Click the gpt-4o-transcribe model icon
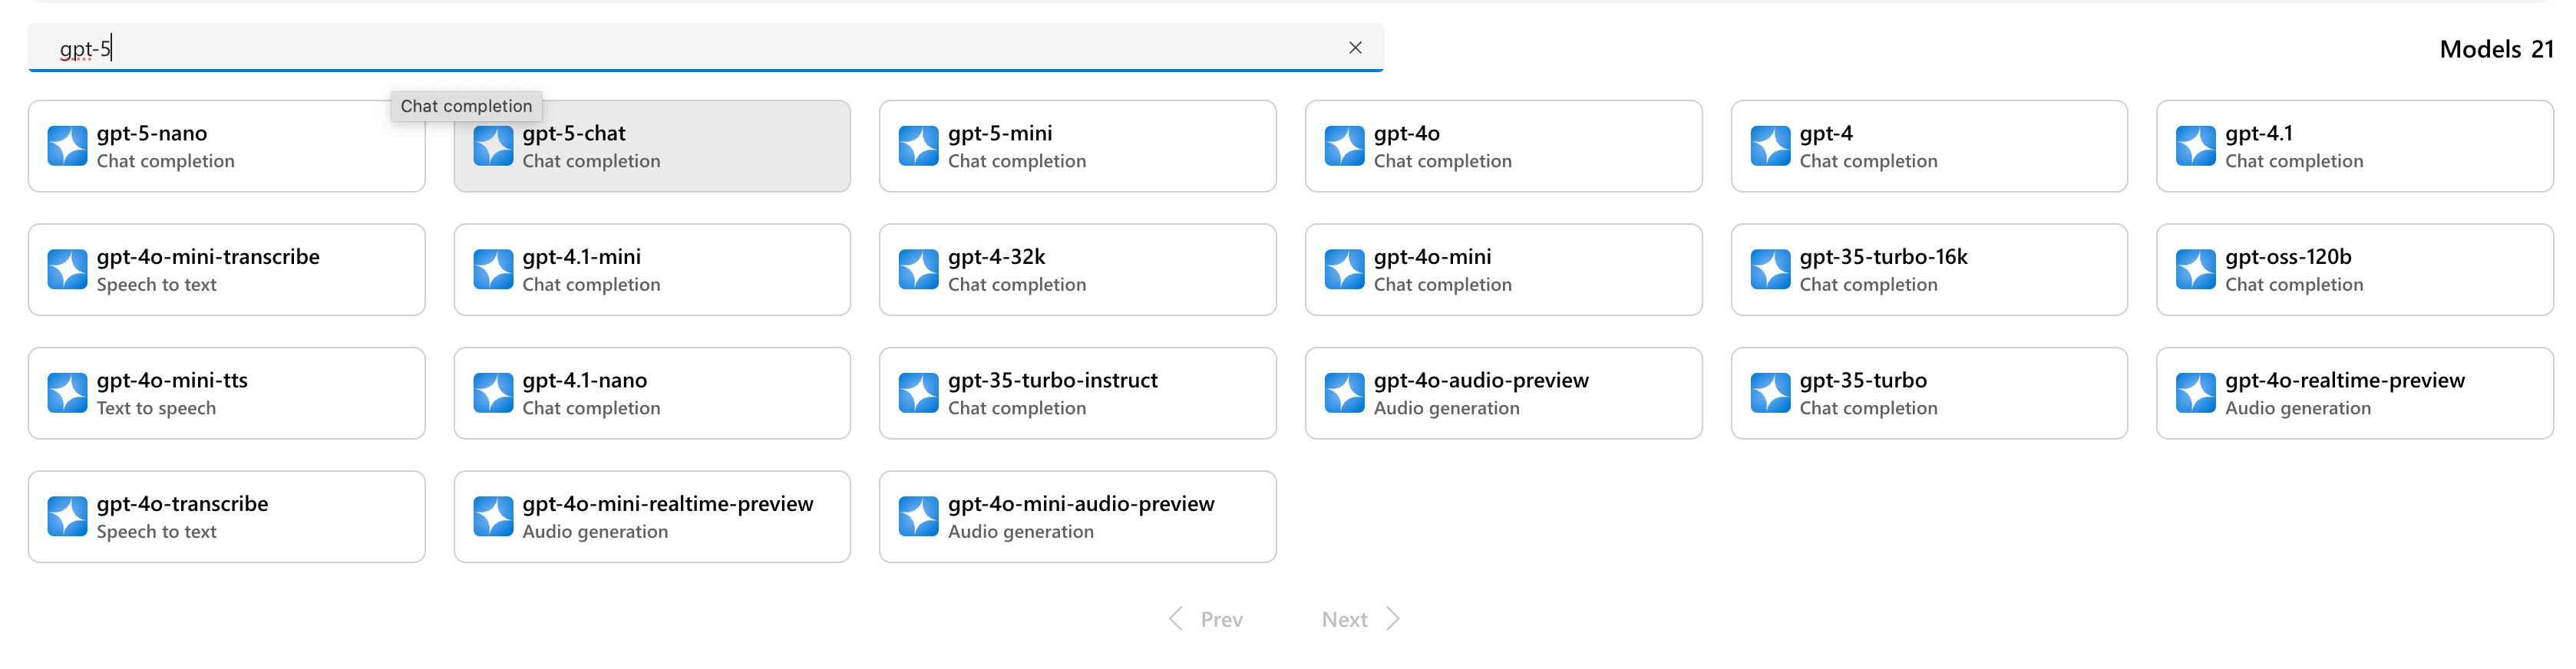 tap(68, 517)
